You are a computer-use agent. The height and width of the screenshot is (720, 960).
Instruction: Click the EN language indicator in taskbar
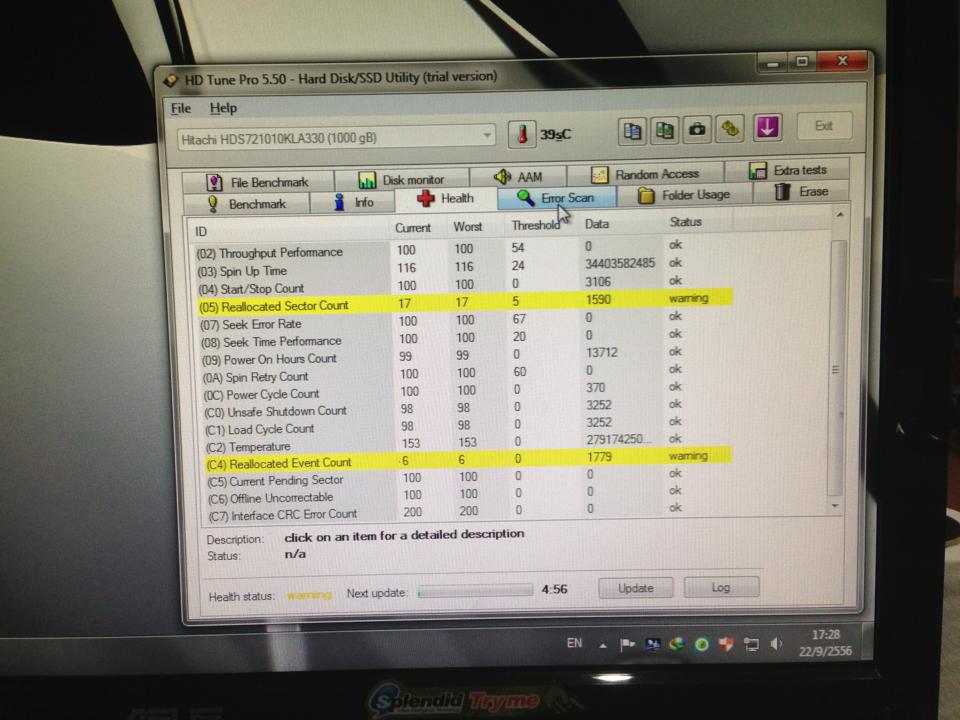[574, 643]
